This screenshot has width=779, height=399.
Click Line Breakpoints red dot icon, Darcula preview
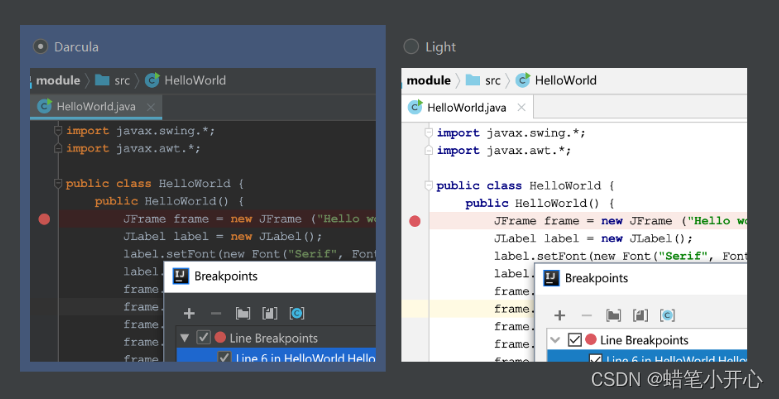point(220,338)
